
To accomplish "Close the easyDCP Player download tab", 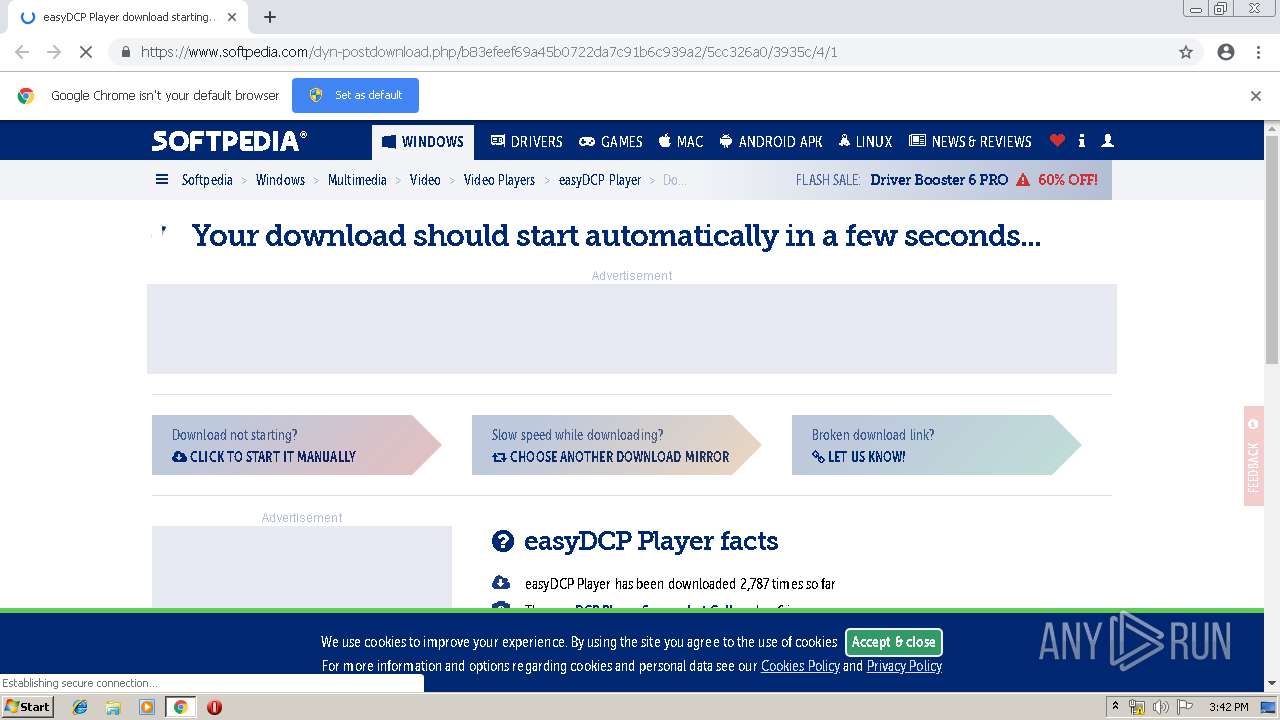I will click(232, 17).
